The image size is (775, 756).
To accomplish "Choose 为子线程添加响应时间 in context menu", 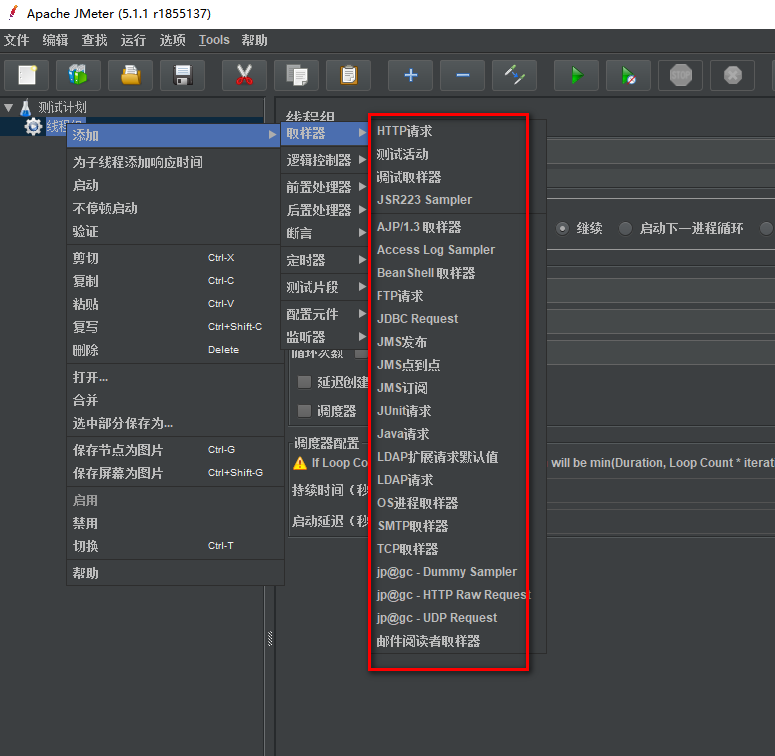I will [173, 162].
